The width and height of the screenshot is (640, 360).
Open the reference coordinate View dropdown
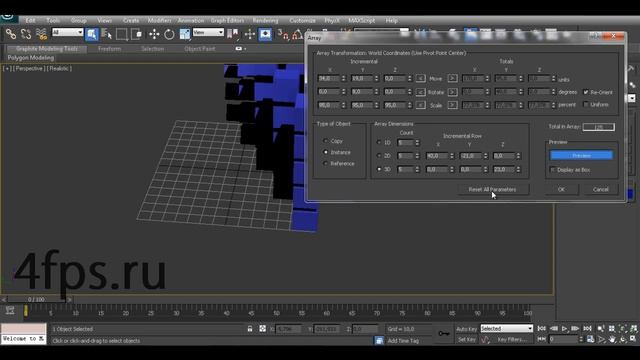point(208,32)
